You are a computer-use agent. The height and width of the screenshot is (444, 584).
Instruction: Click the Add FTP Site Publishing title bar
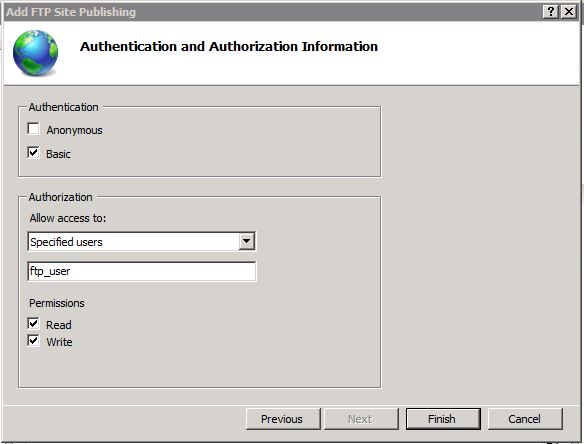(x=272, y=12)
